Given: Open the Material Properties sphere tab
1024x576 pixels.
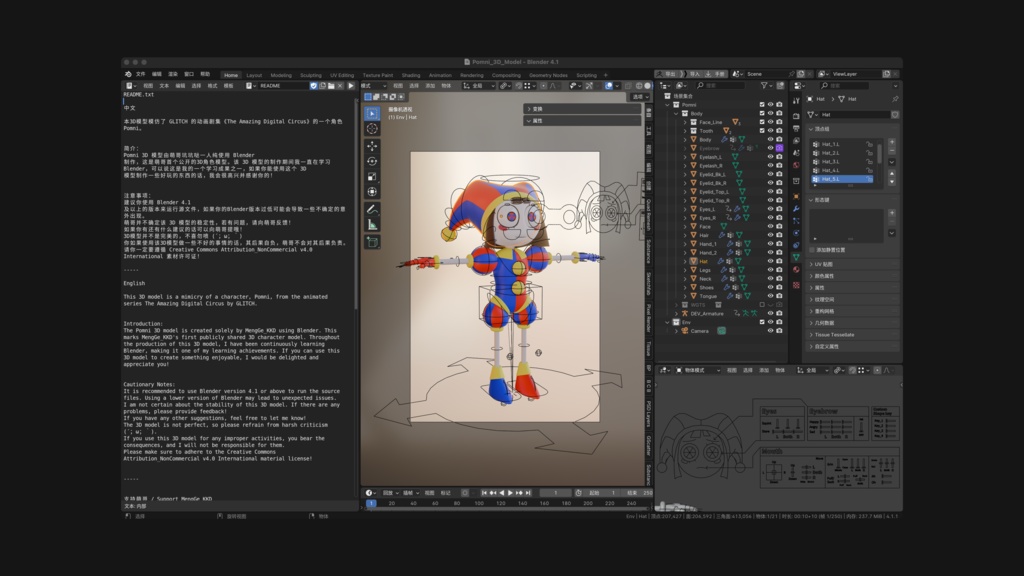Looking at the screenshot, I should (795, 269).
